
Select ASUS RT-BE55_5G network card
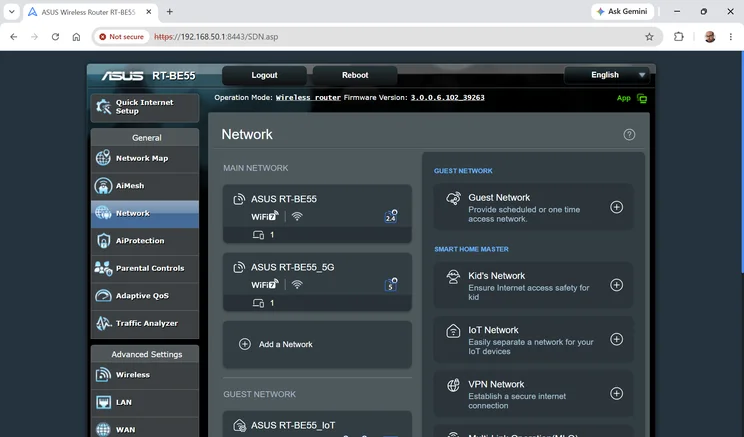coord(317,282)
